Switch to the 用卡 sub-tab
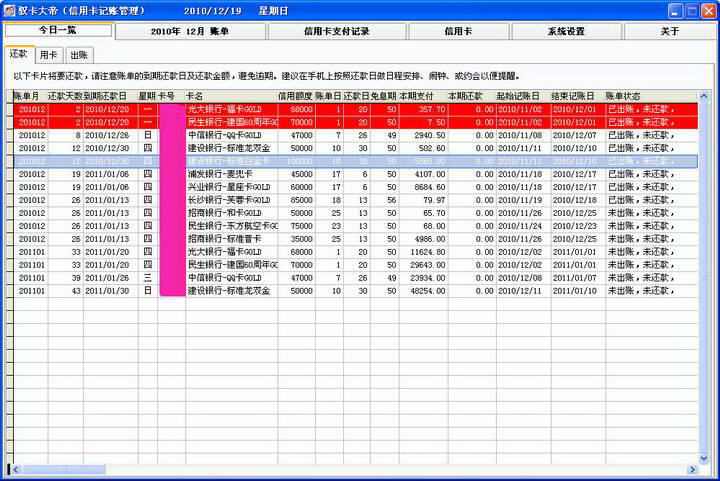 48,55
